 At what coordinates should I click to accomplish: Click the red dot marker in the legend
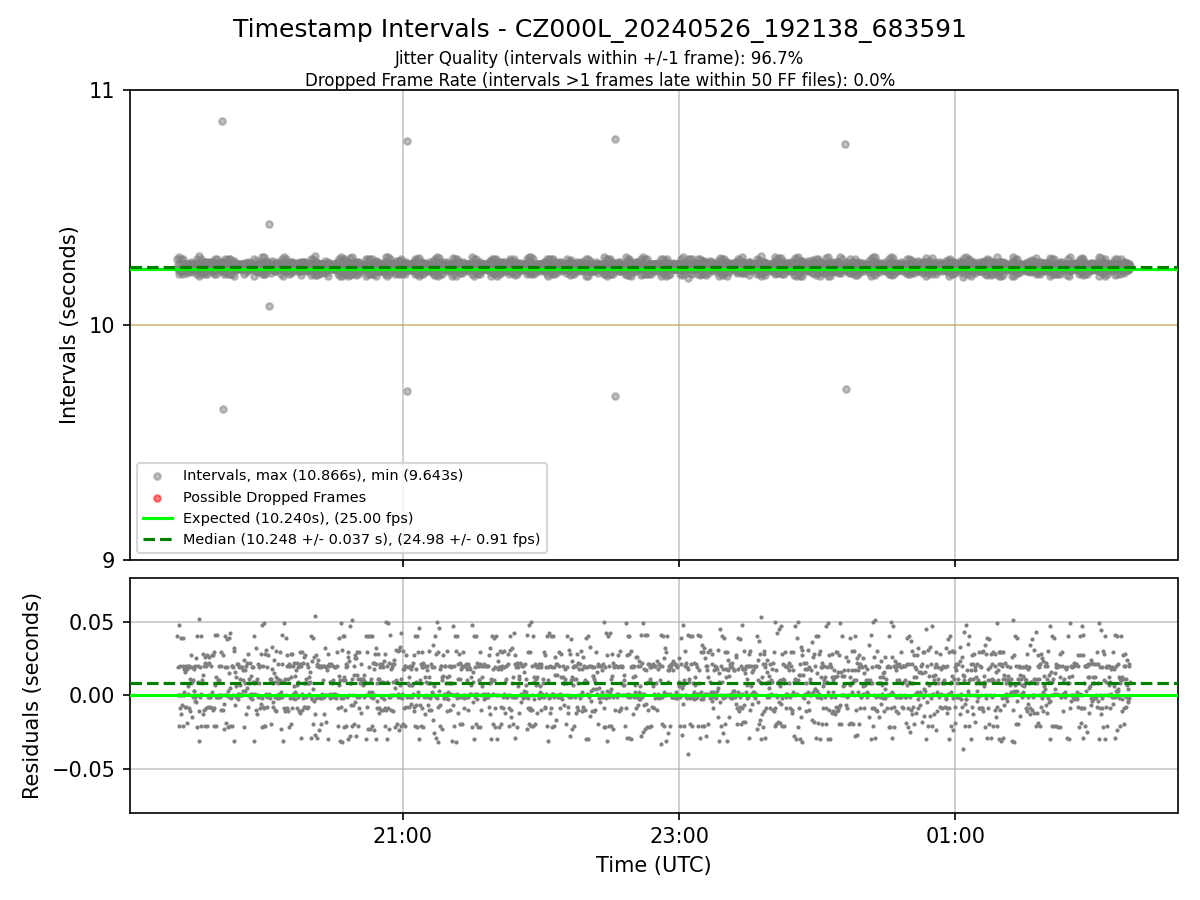point(157,497)
